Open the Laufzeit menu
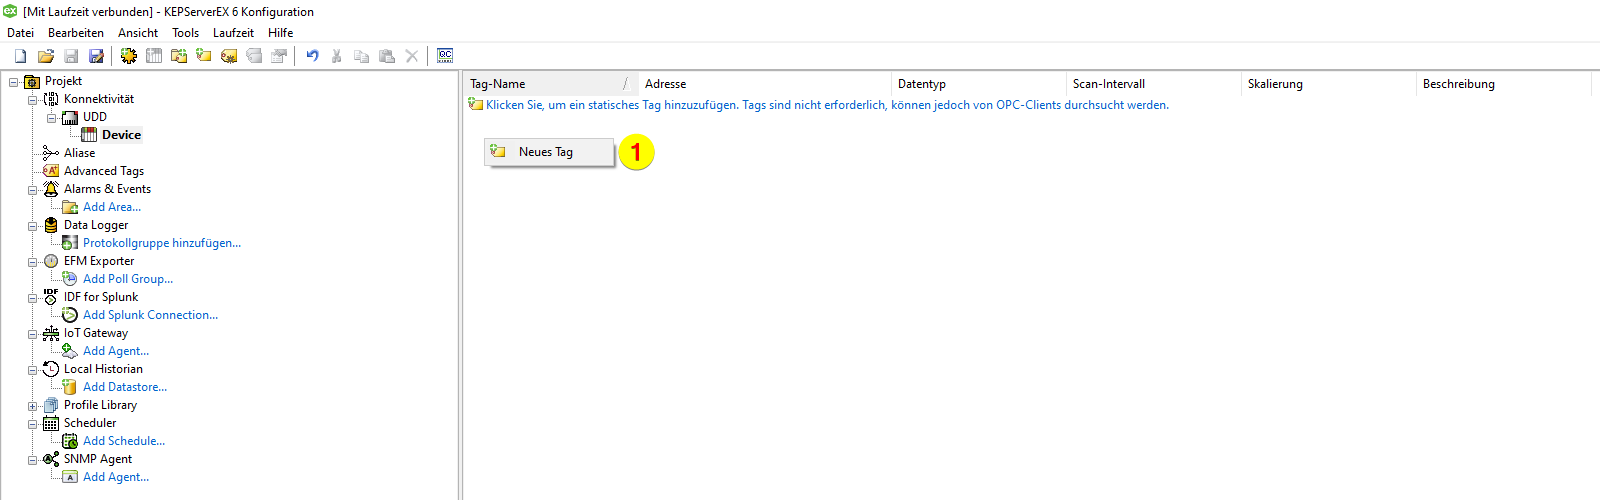Viewport: 1600px width, 500px height. (x=233, y=33)
